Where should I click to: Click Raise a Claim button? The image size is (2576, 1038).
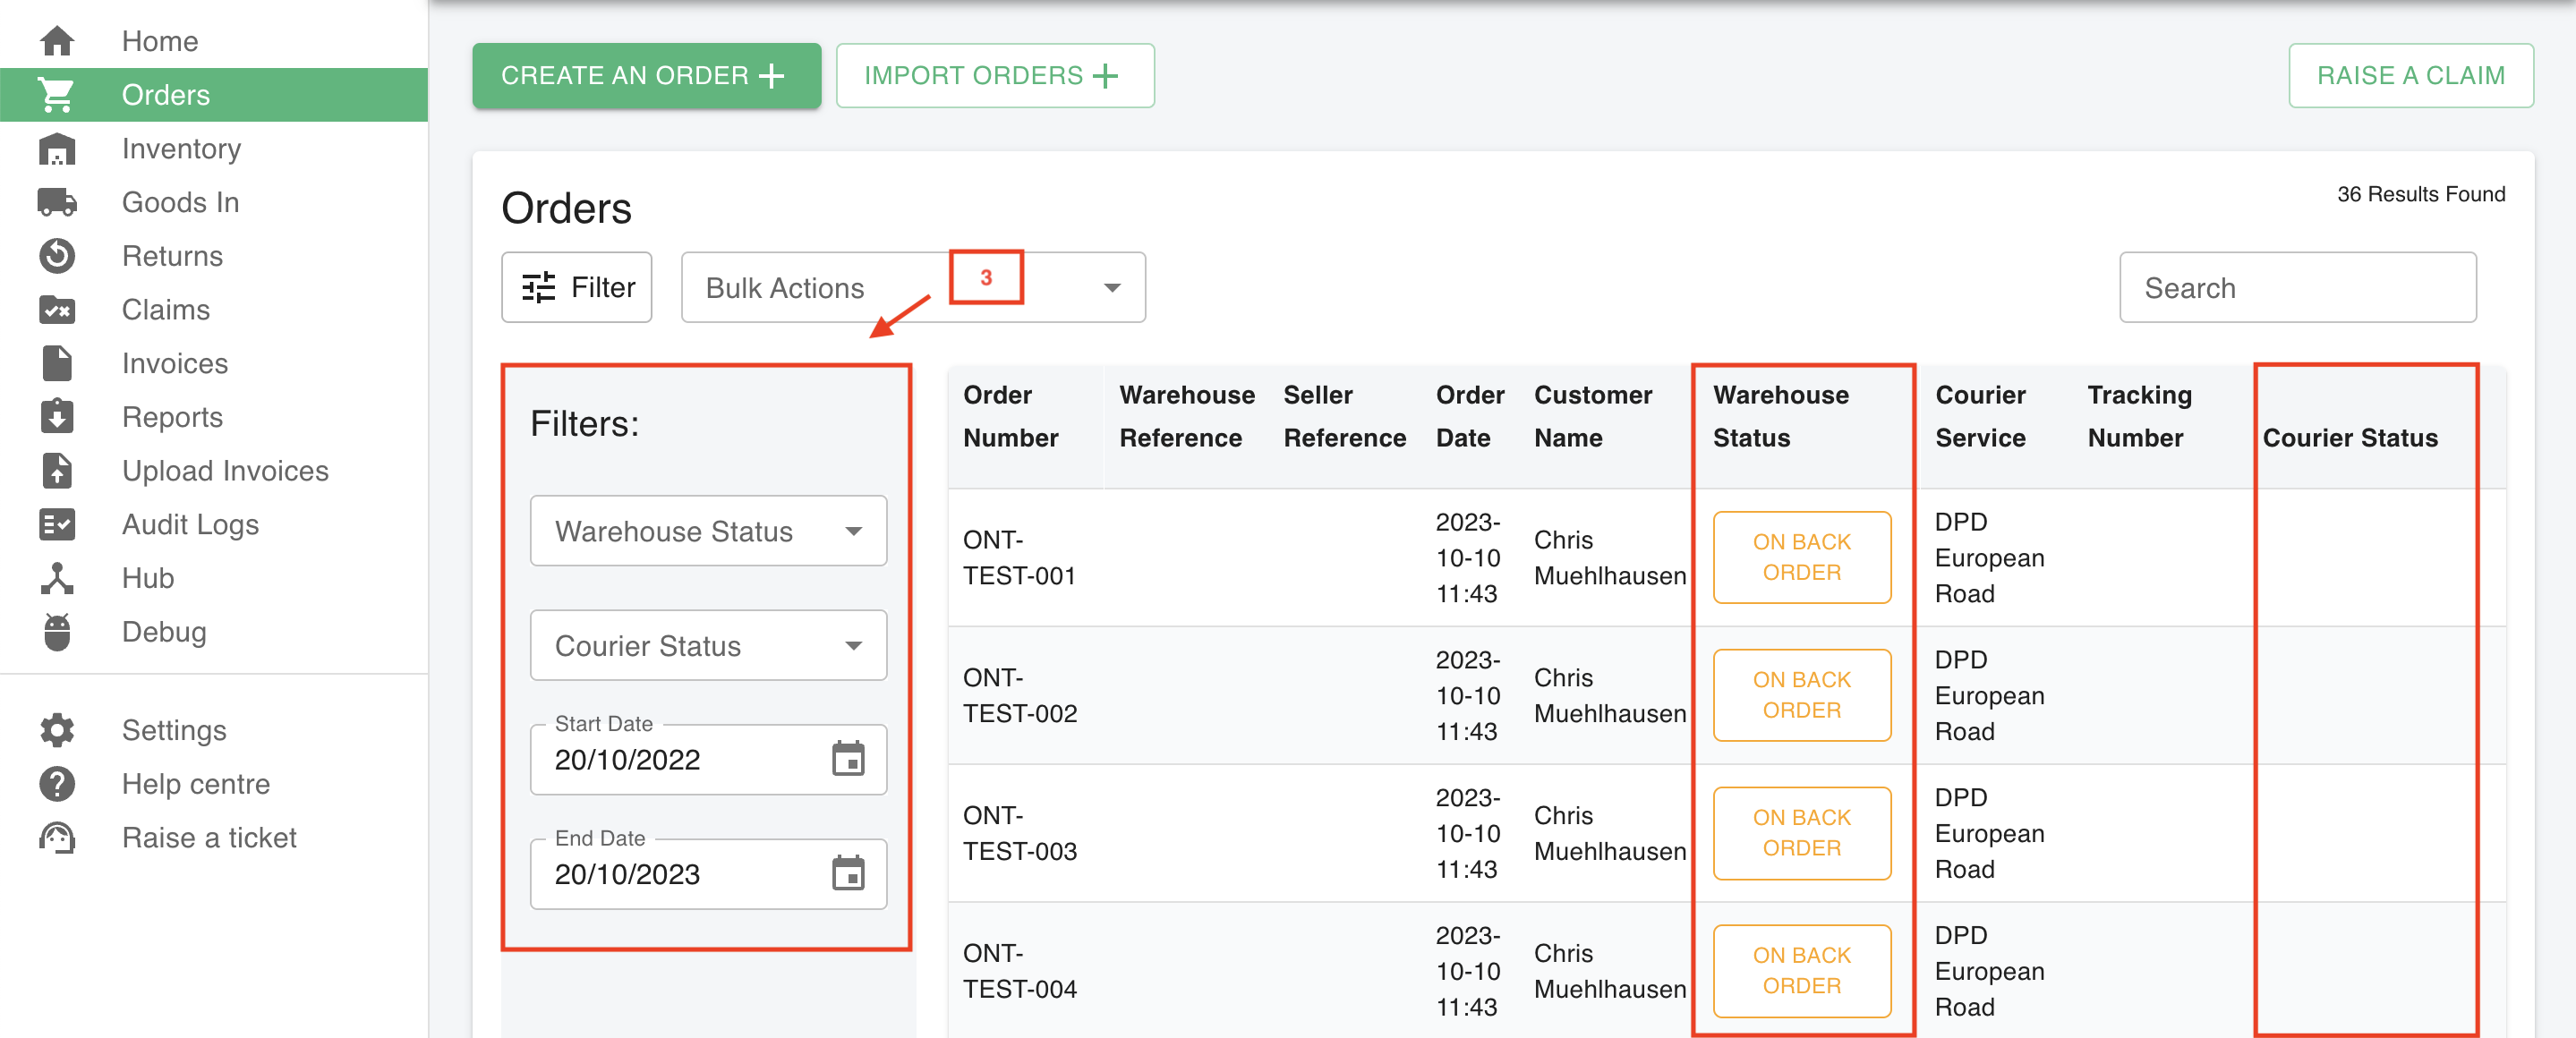pos(2410,75)
